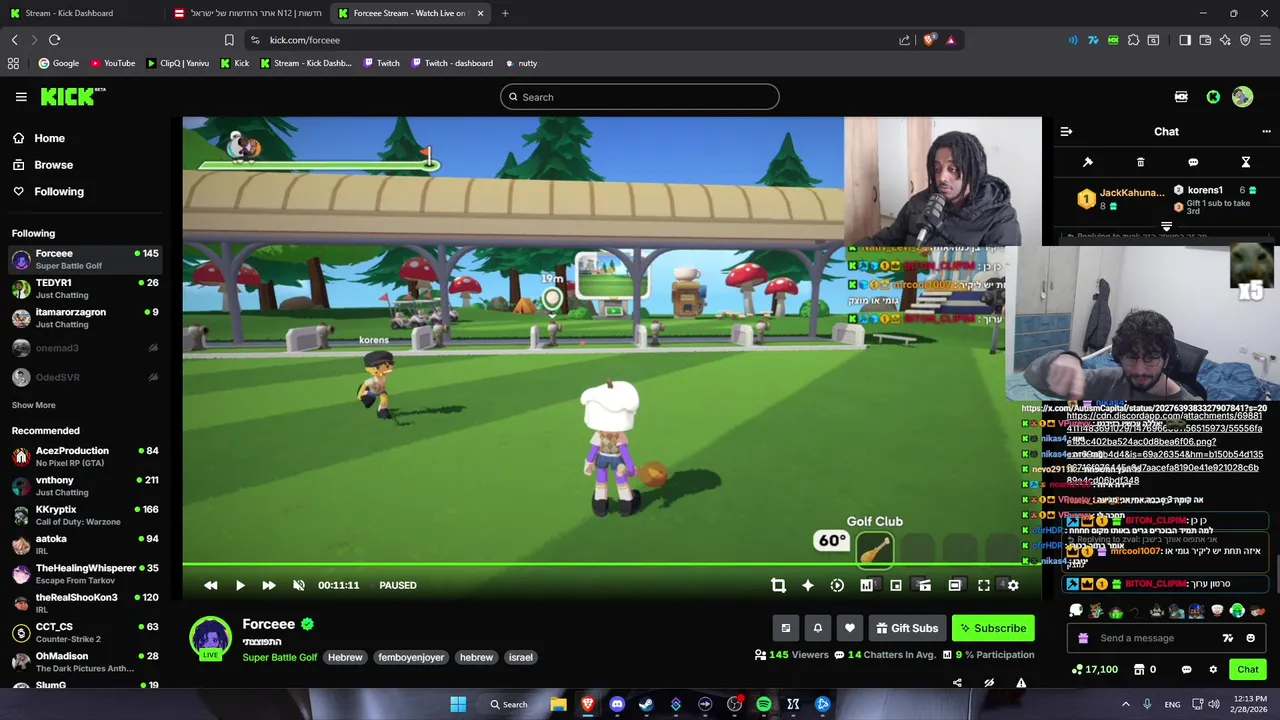
Task: Follow Forceee with the heart button
Action: click(849, 628)
